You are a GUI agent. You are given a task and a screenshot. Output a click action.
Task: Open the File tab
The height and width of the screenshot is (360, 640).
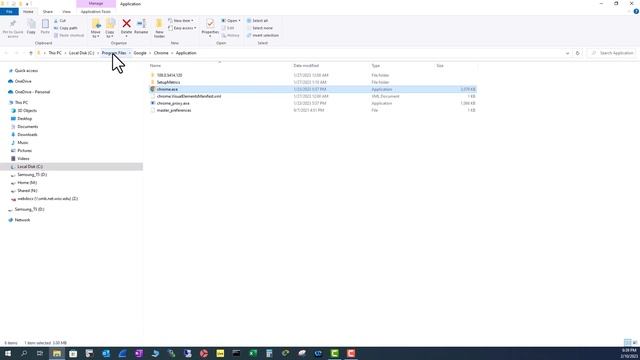(x=9, y=12)
